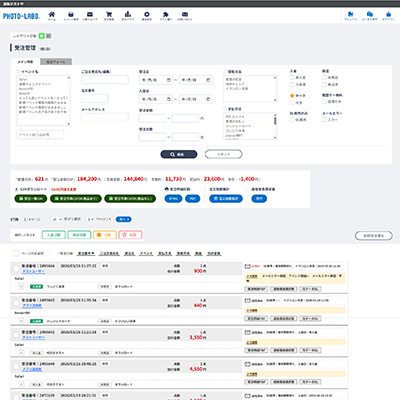
Task: Switch to the grey second search tab
Action: coord(56,62)
